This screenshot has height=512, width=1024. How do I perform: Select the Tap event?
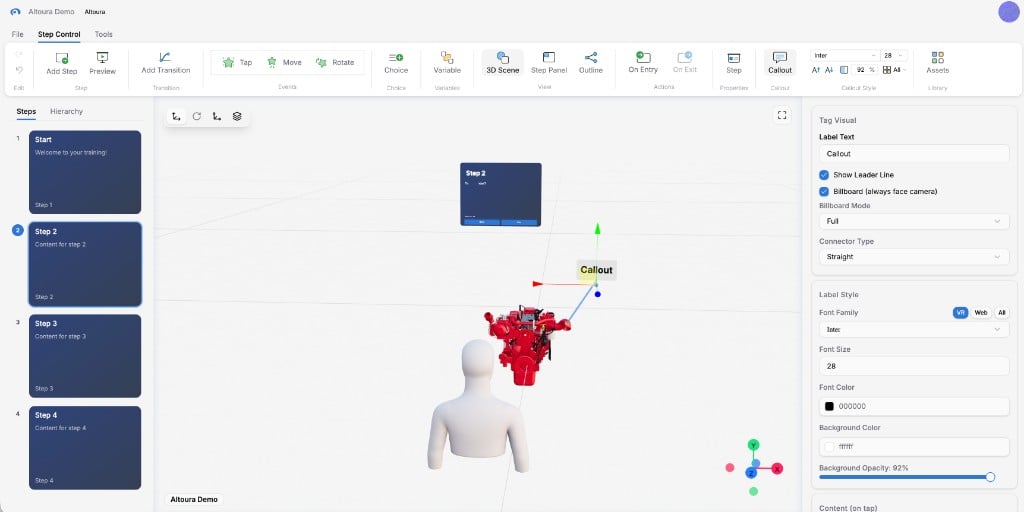[x=237, y=63]
